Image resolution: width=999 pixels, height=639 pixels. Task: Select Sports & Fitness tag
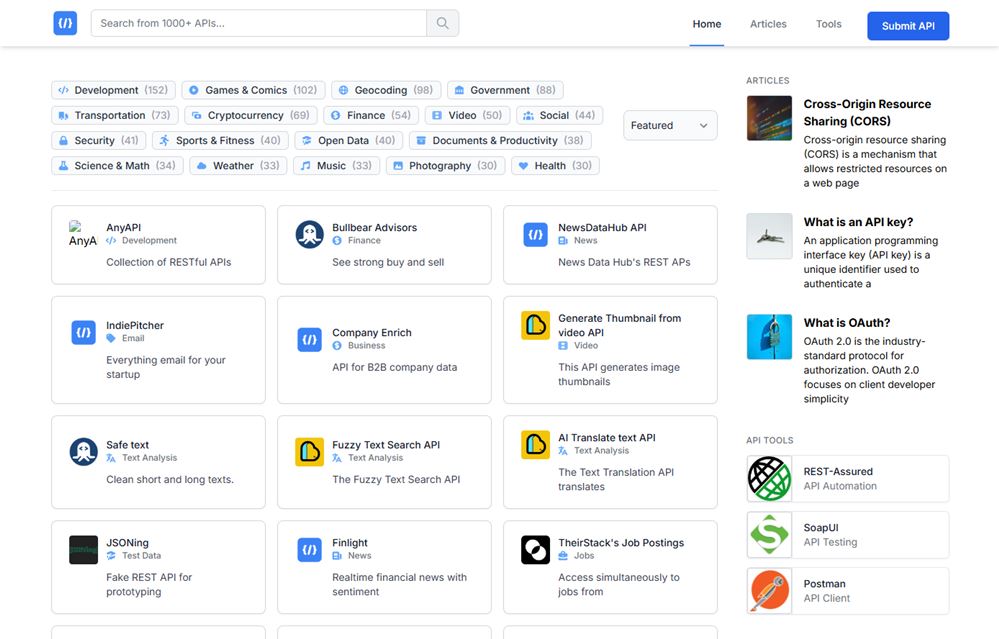pos(220,141)
